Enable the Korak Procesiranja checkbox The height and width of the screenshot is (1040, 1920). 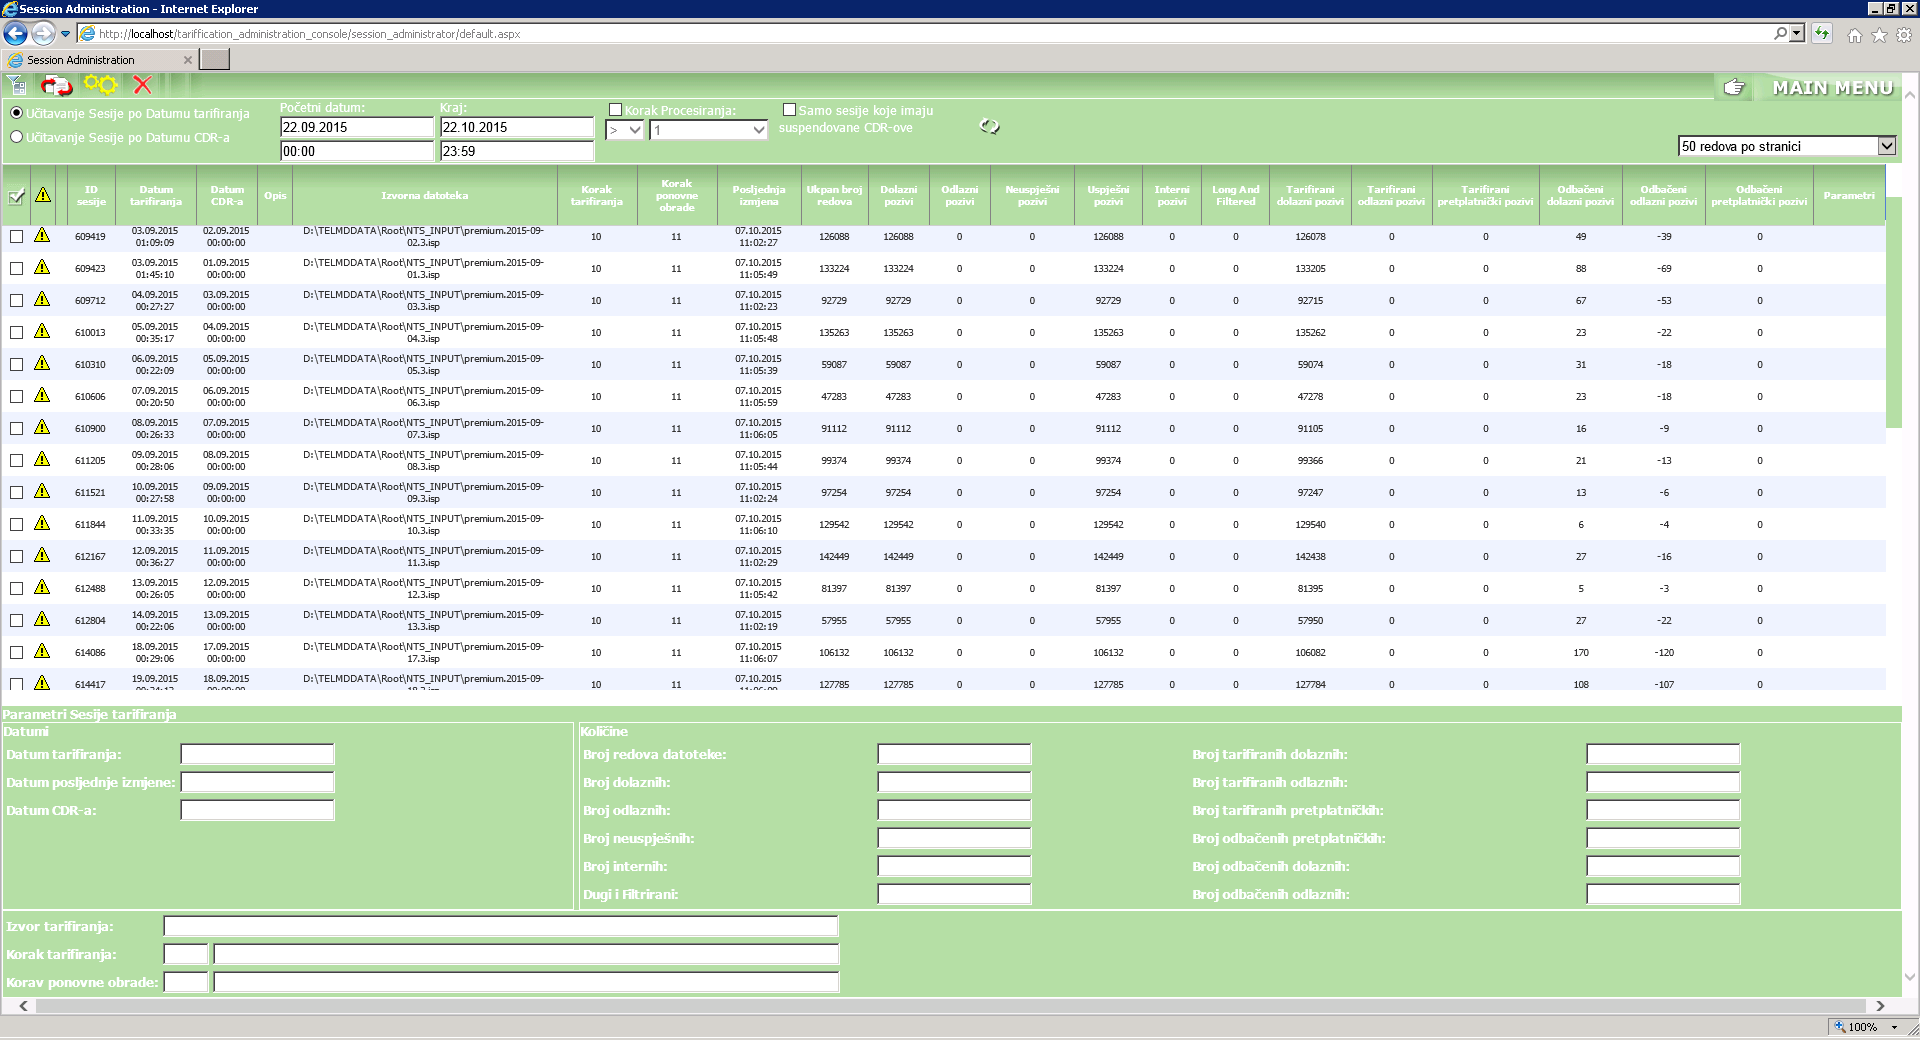point(616,110)
